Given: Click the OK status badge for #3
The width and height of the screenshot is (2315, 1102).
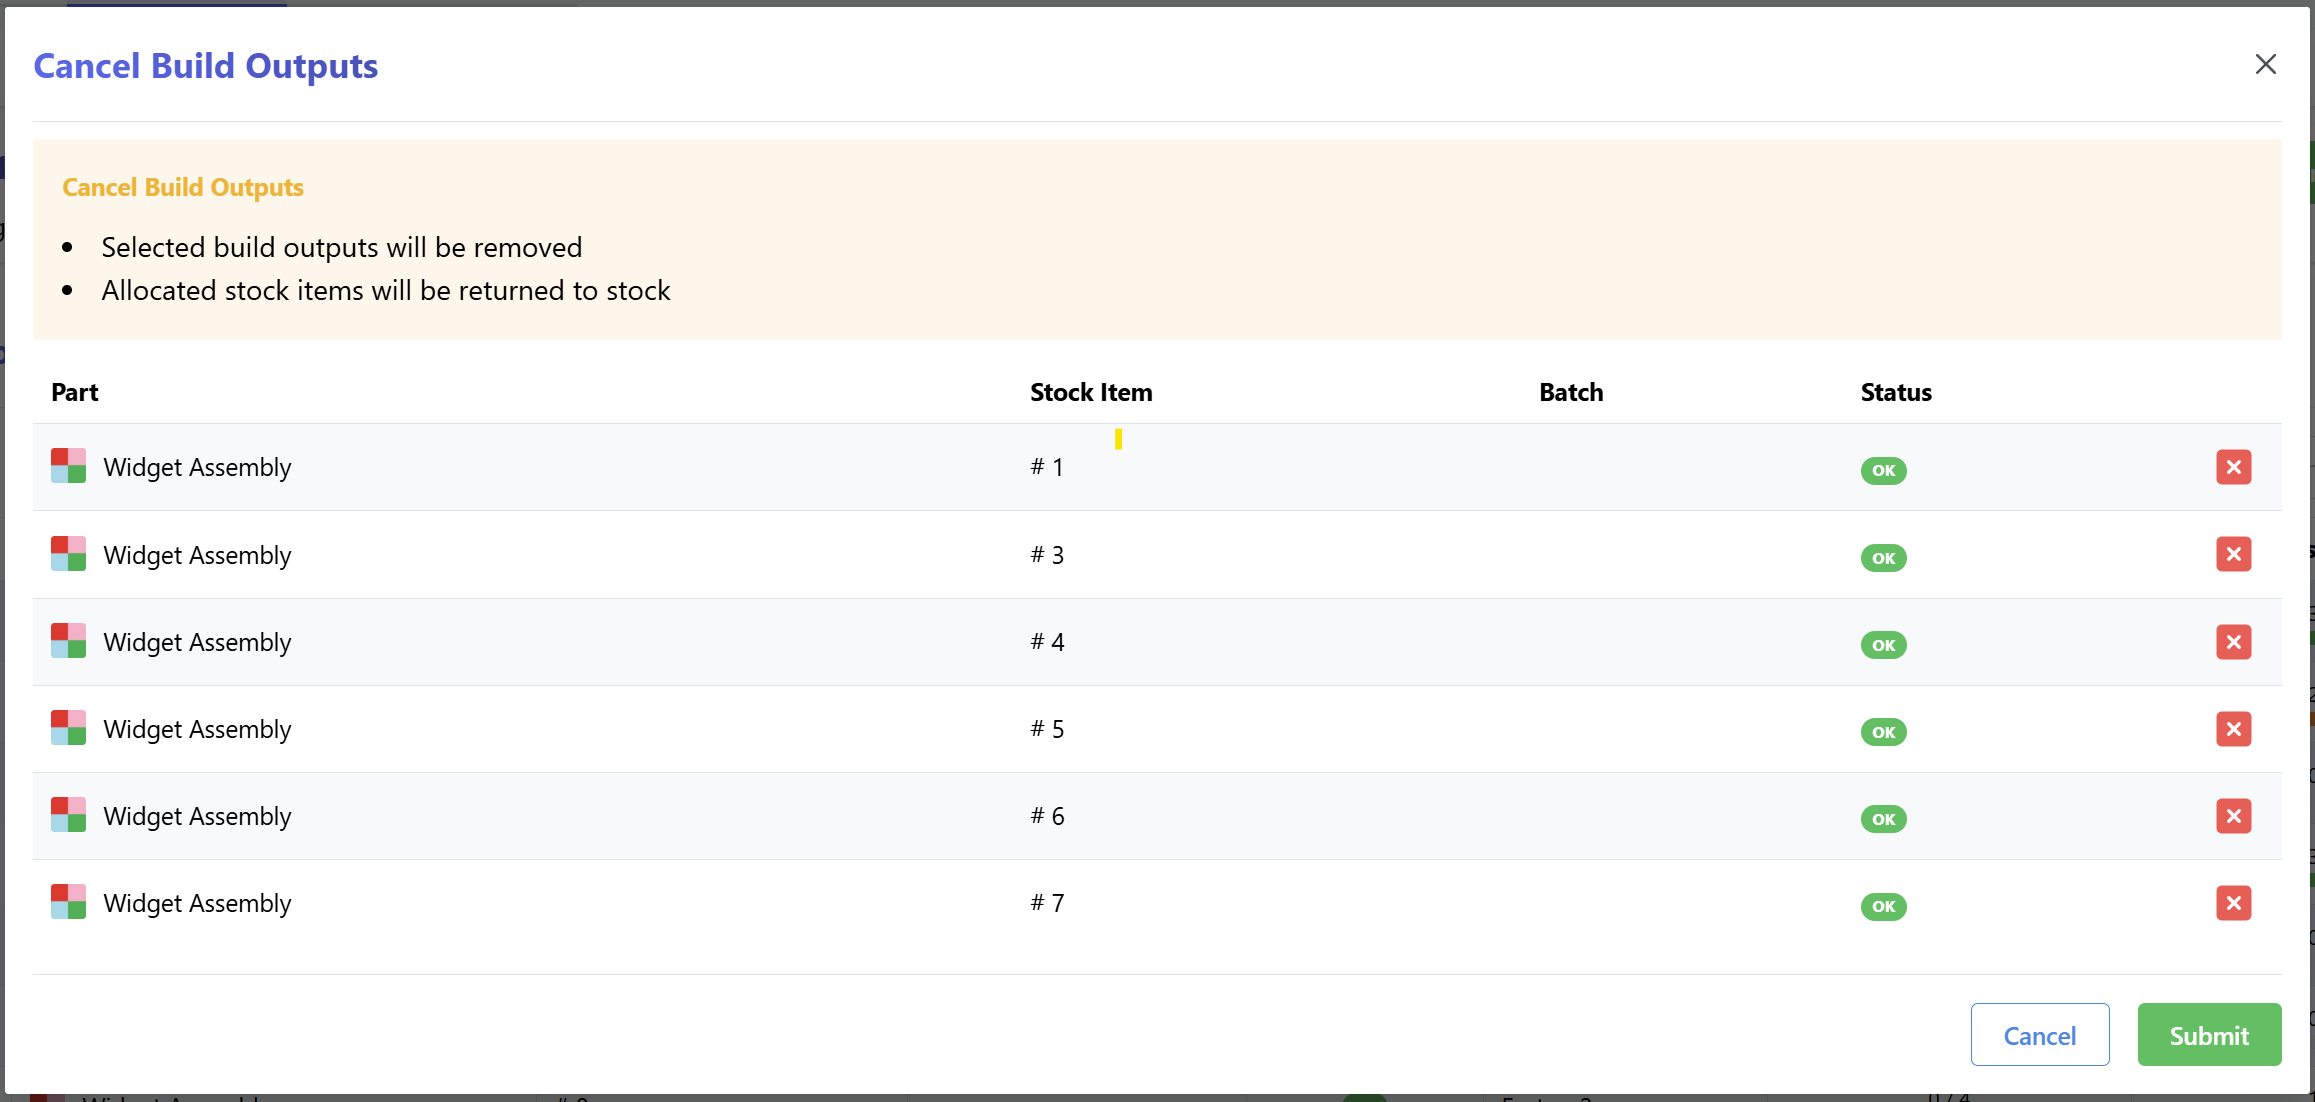Looking at the screenshot, I should [x=1883, y=558].
